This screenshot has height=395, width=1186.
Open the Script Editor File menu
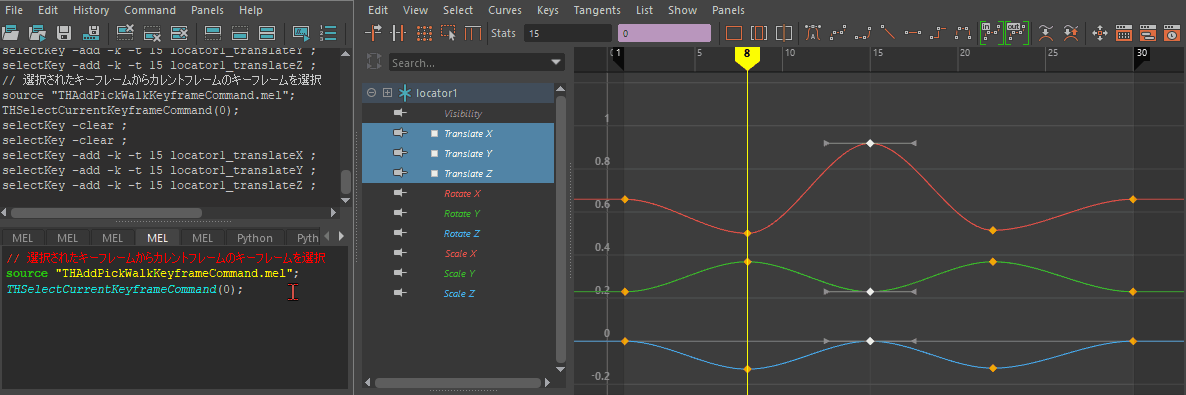(x=14, y=10)
